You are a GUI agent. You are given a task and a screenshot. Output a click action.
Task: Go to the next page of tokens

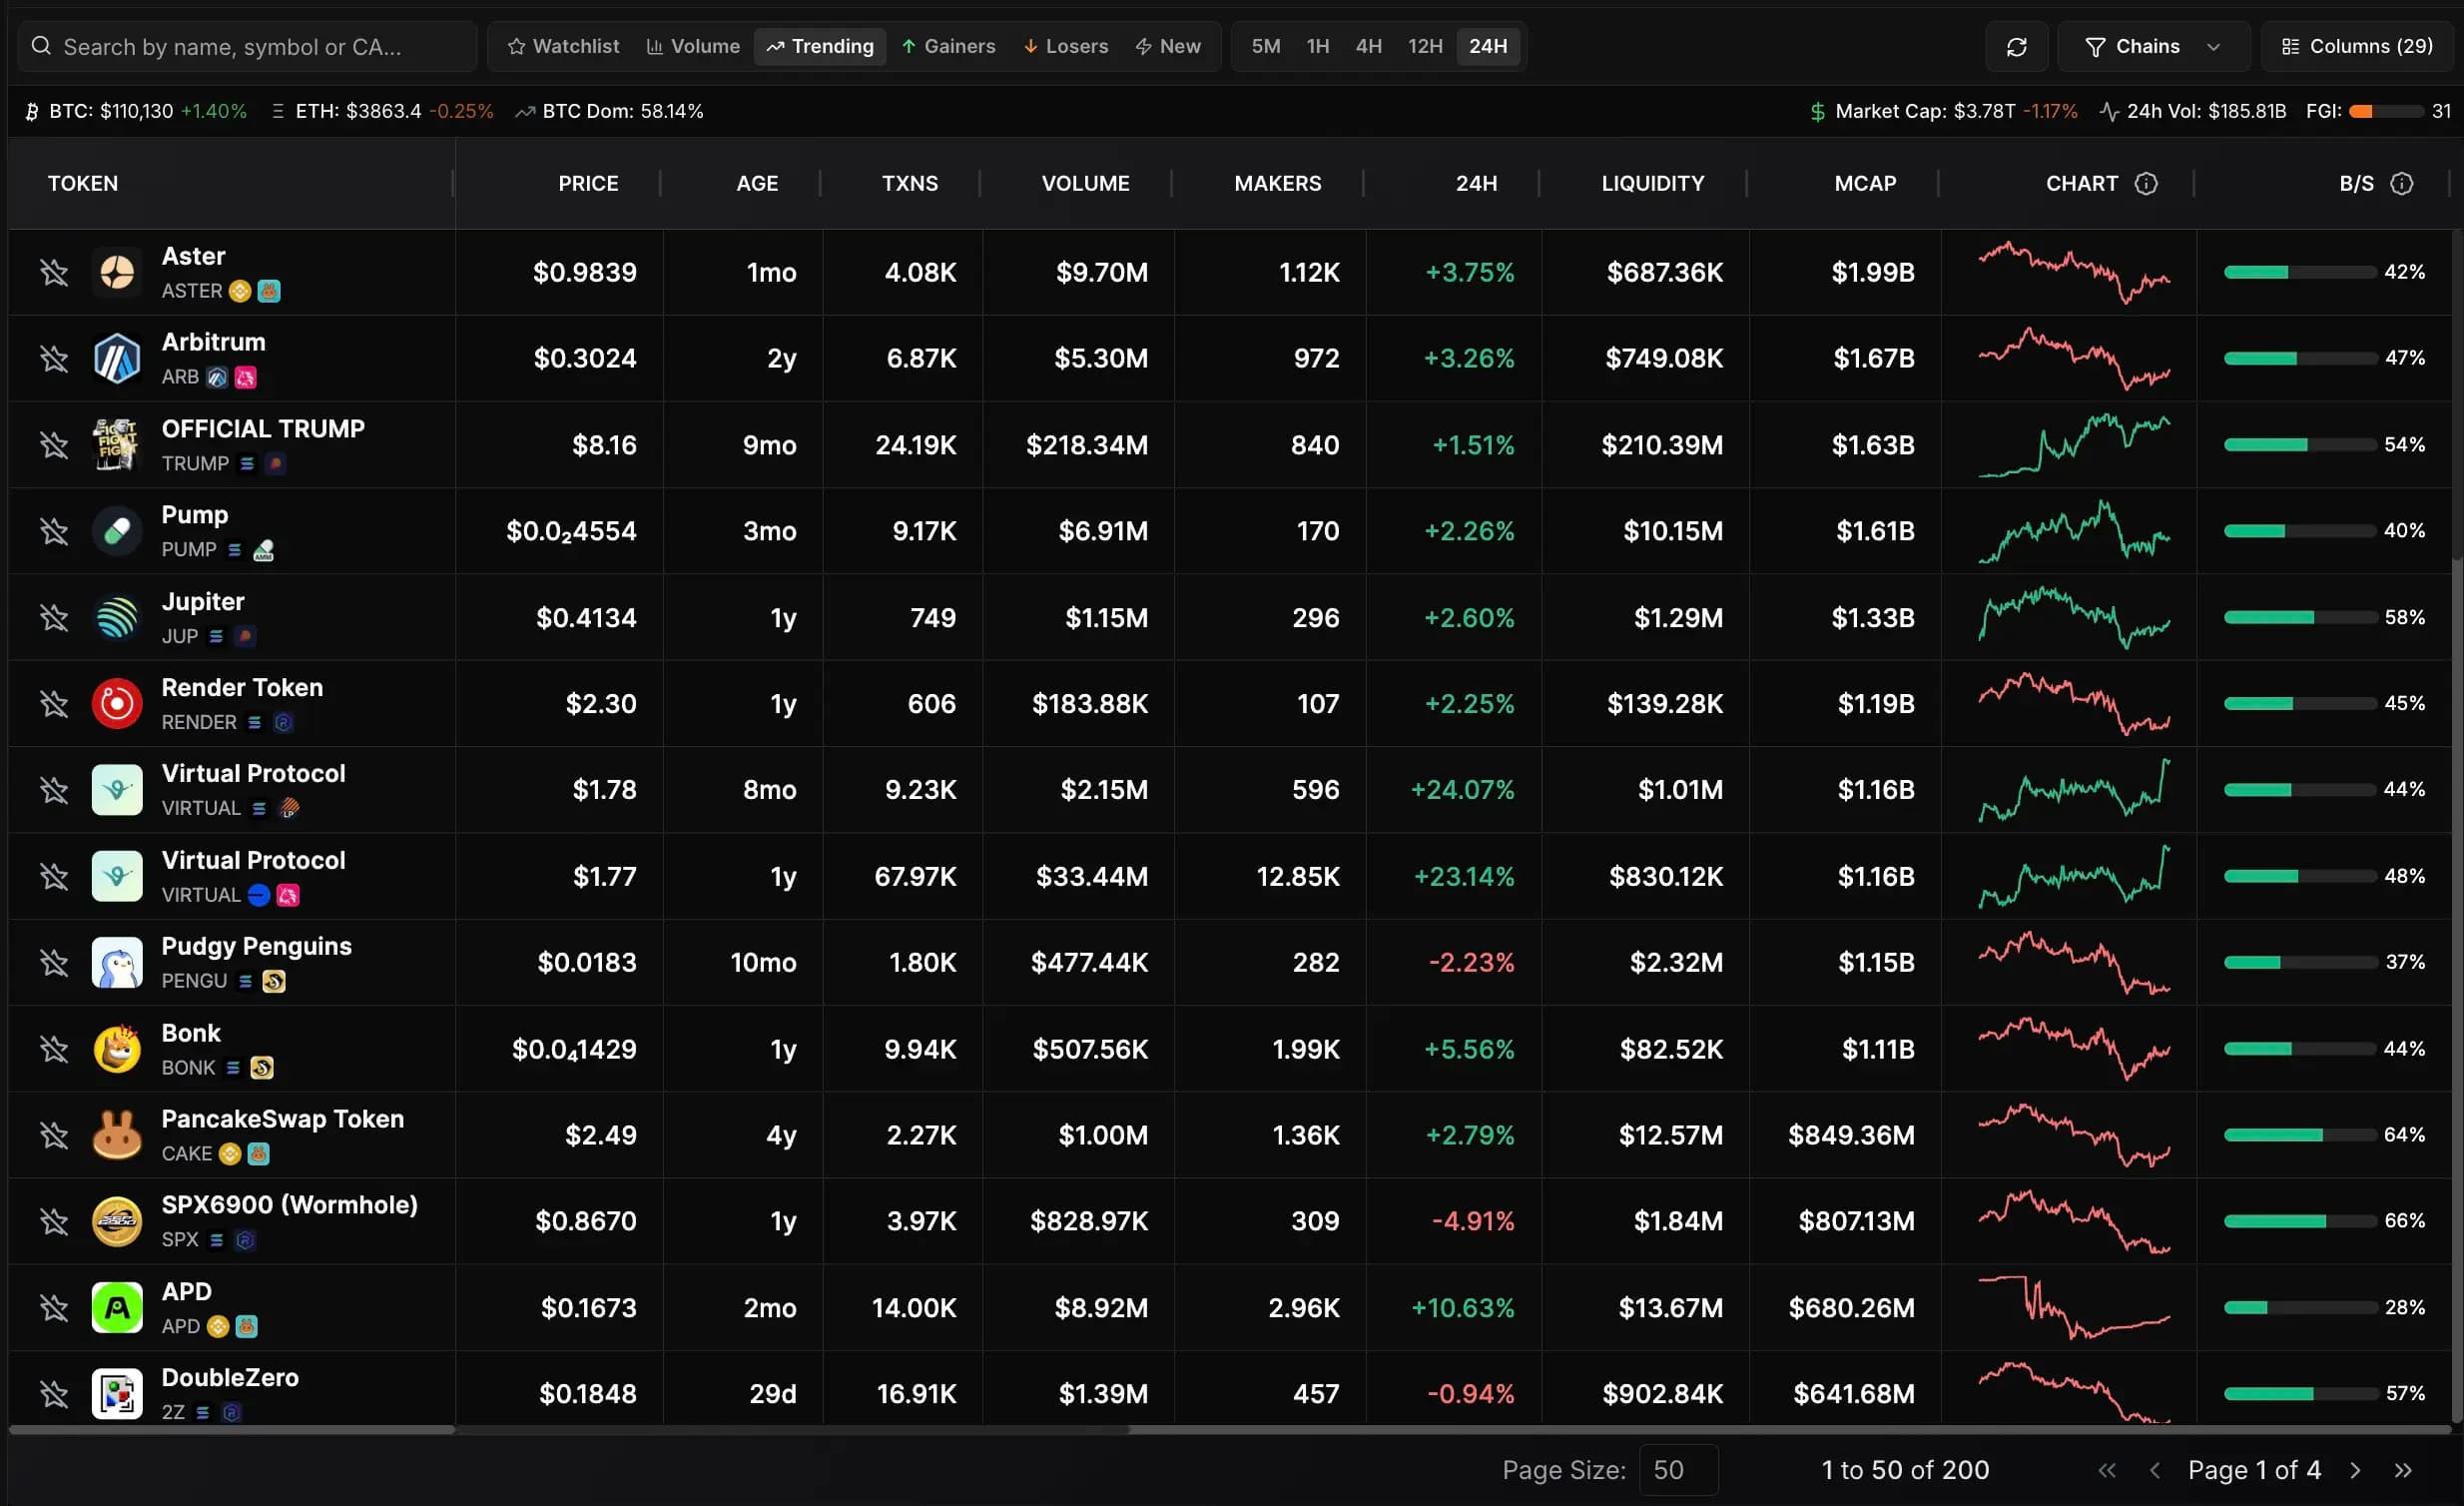(x=2355, y=1470)
